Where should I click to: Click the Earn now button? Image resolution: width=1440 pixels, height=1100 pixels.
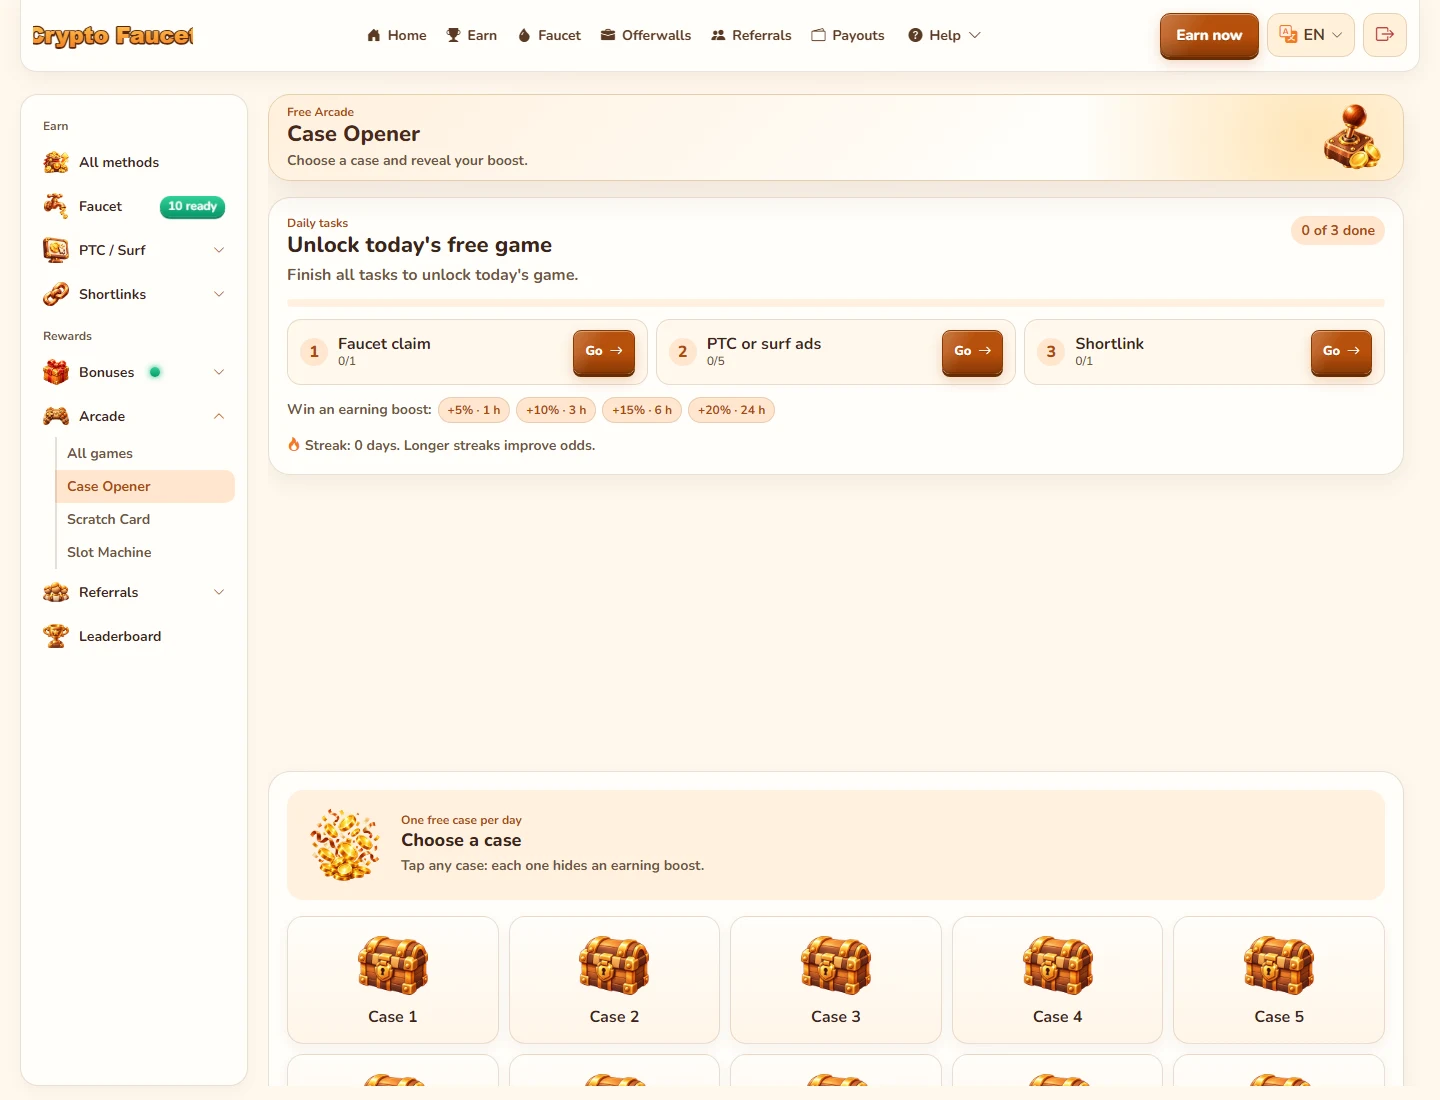click(x=1209, y=35)
